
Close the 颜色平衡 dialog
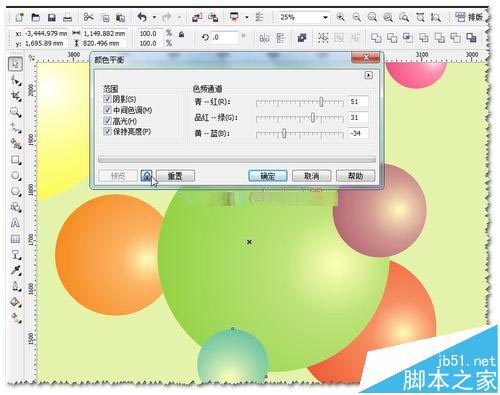[366, 57]
